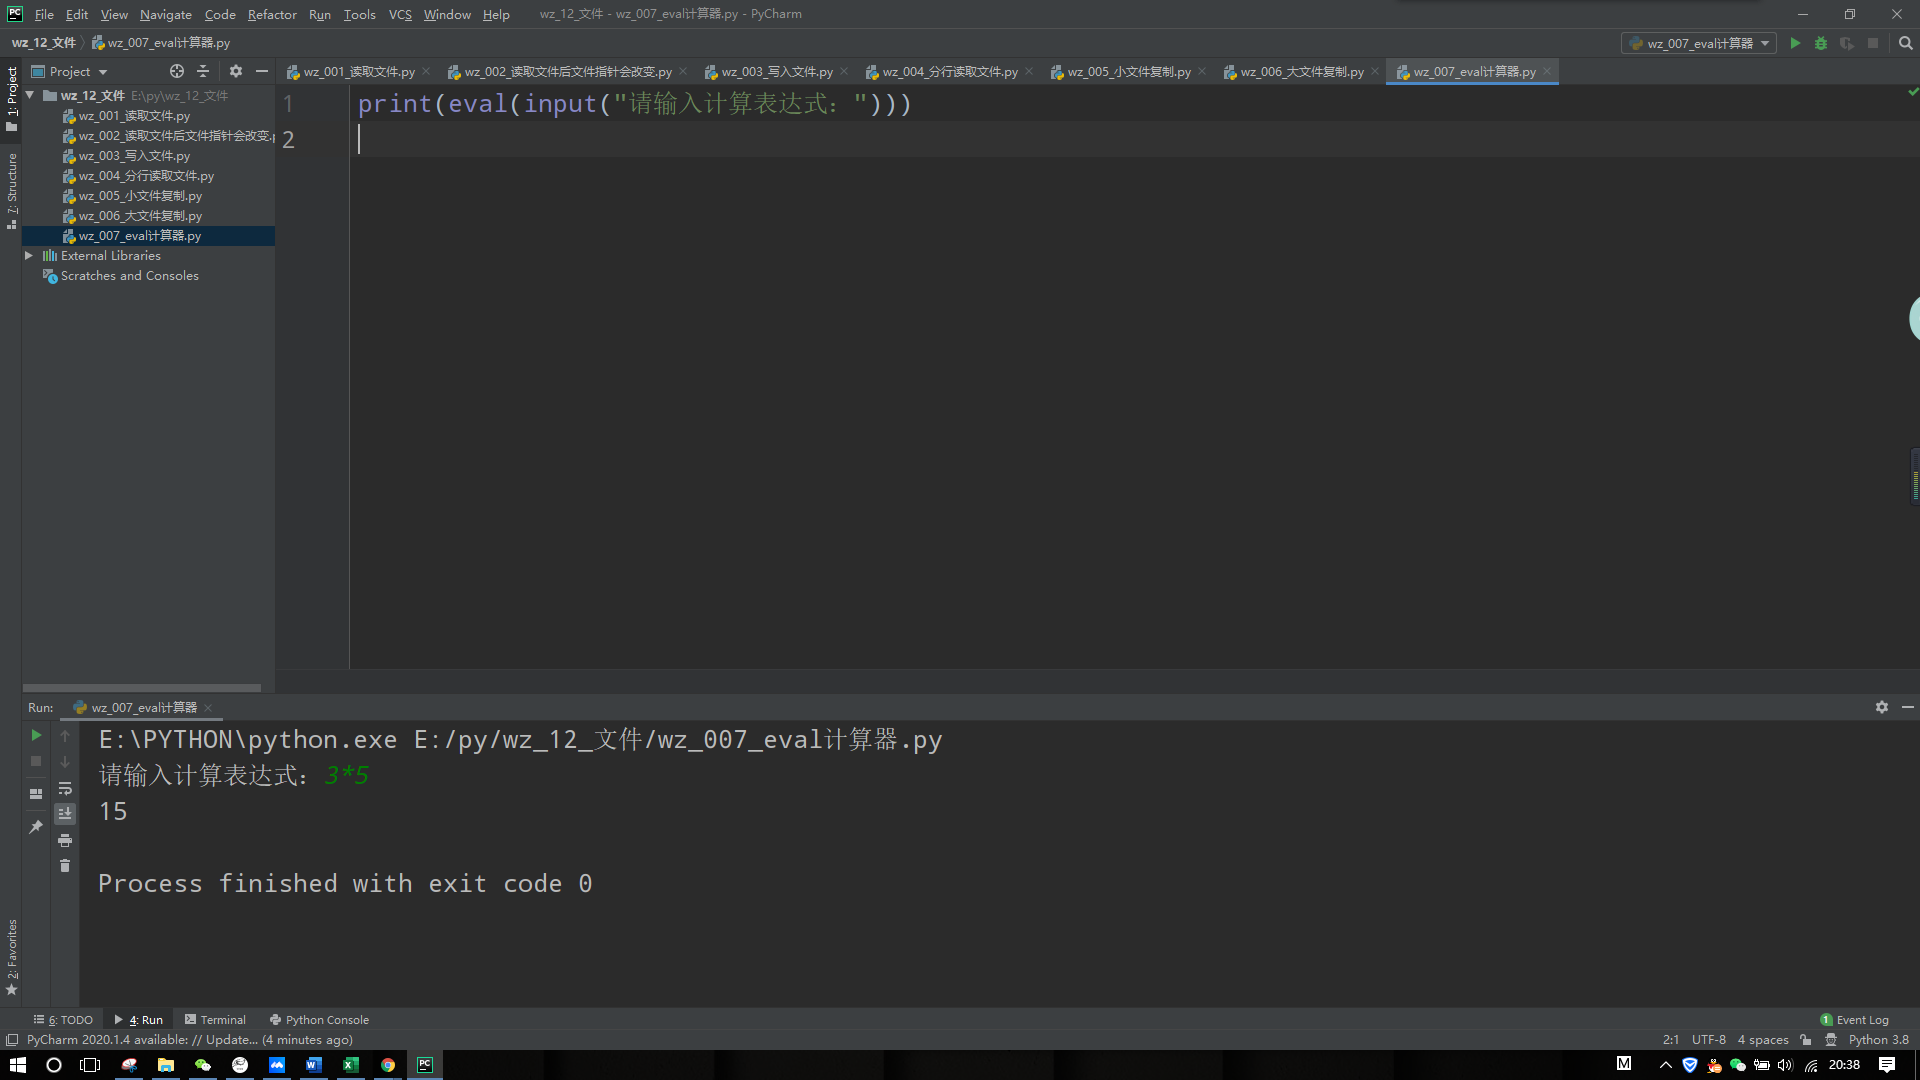Click the Clear All trash icon in Run panel
Viewport: 1920px width, 1080px height.
click(x=65, y=866)
